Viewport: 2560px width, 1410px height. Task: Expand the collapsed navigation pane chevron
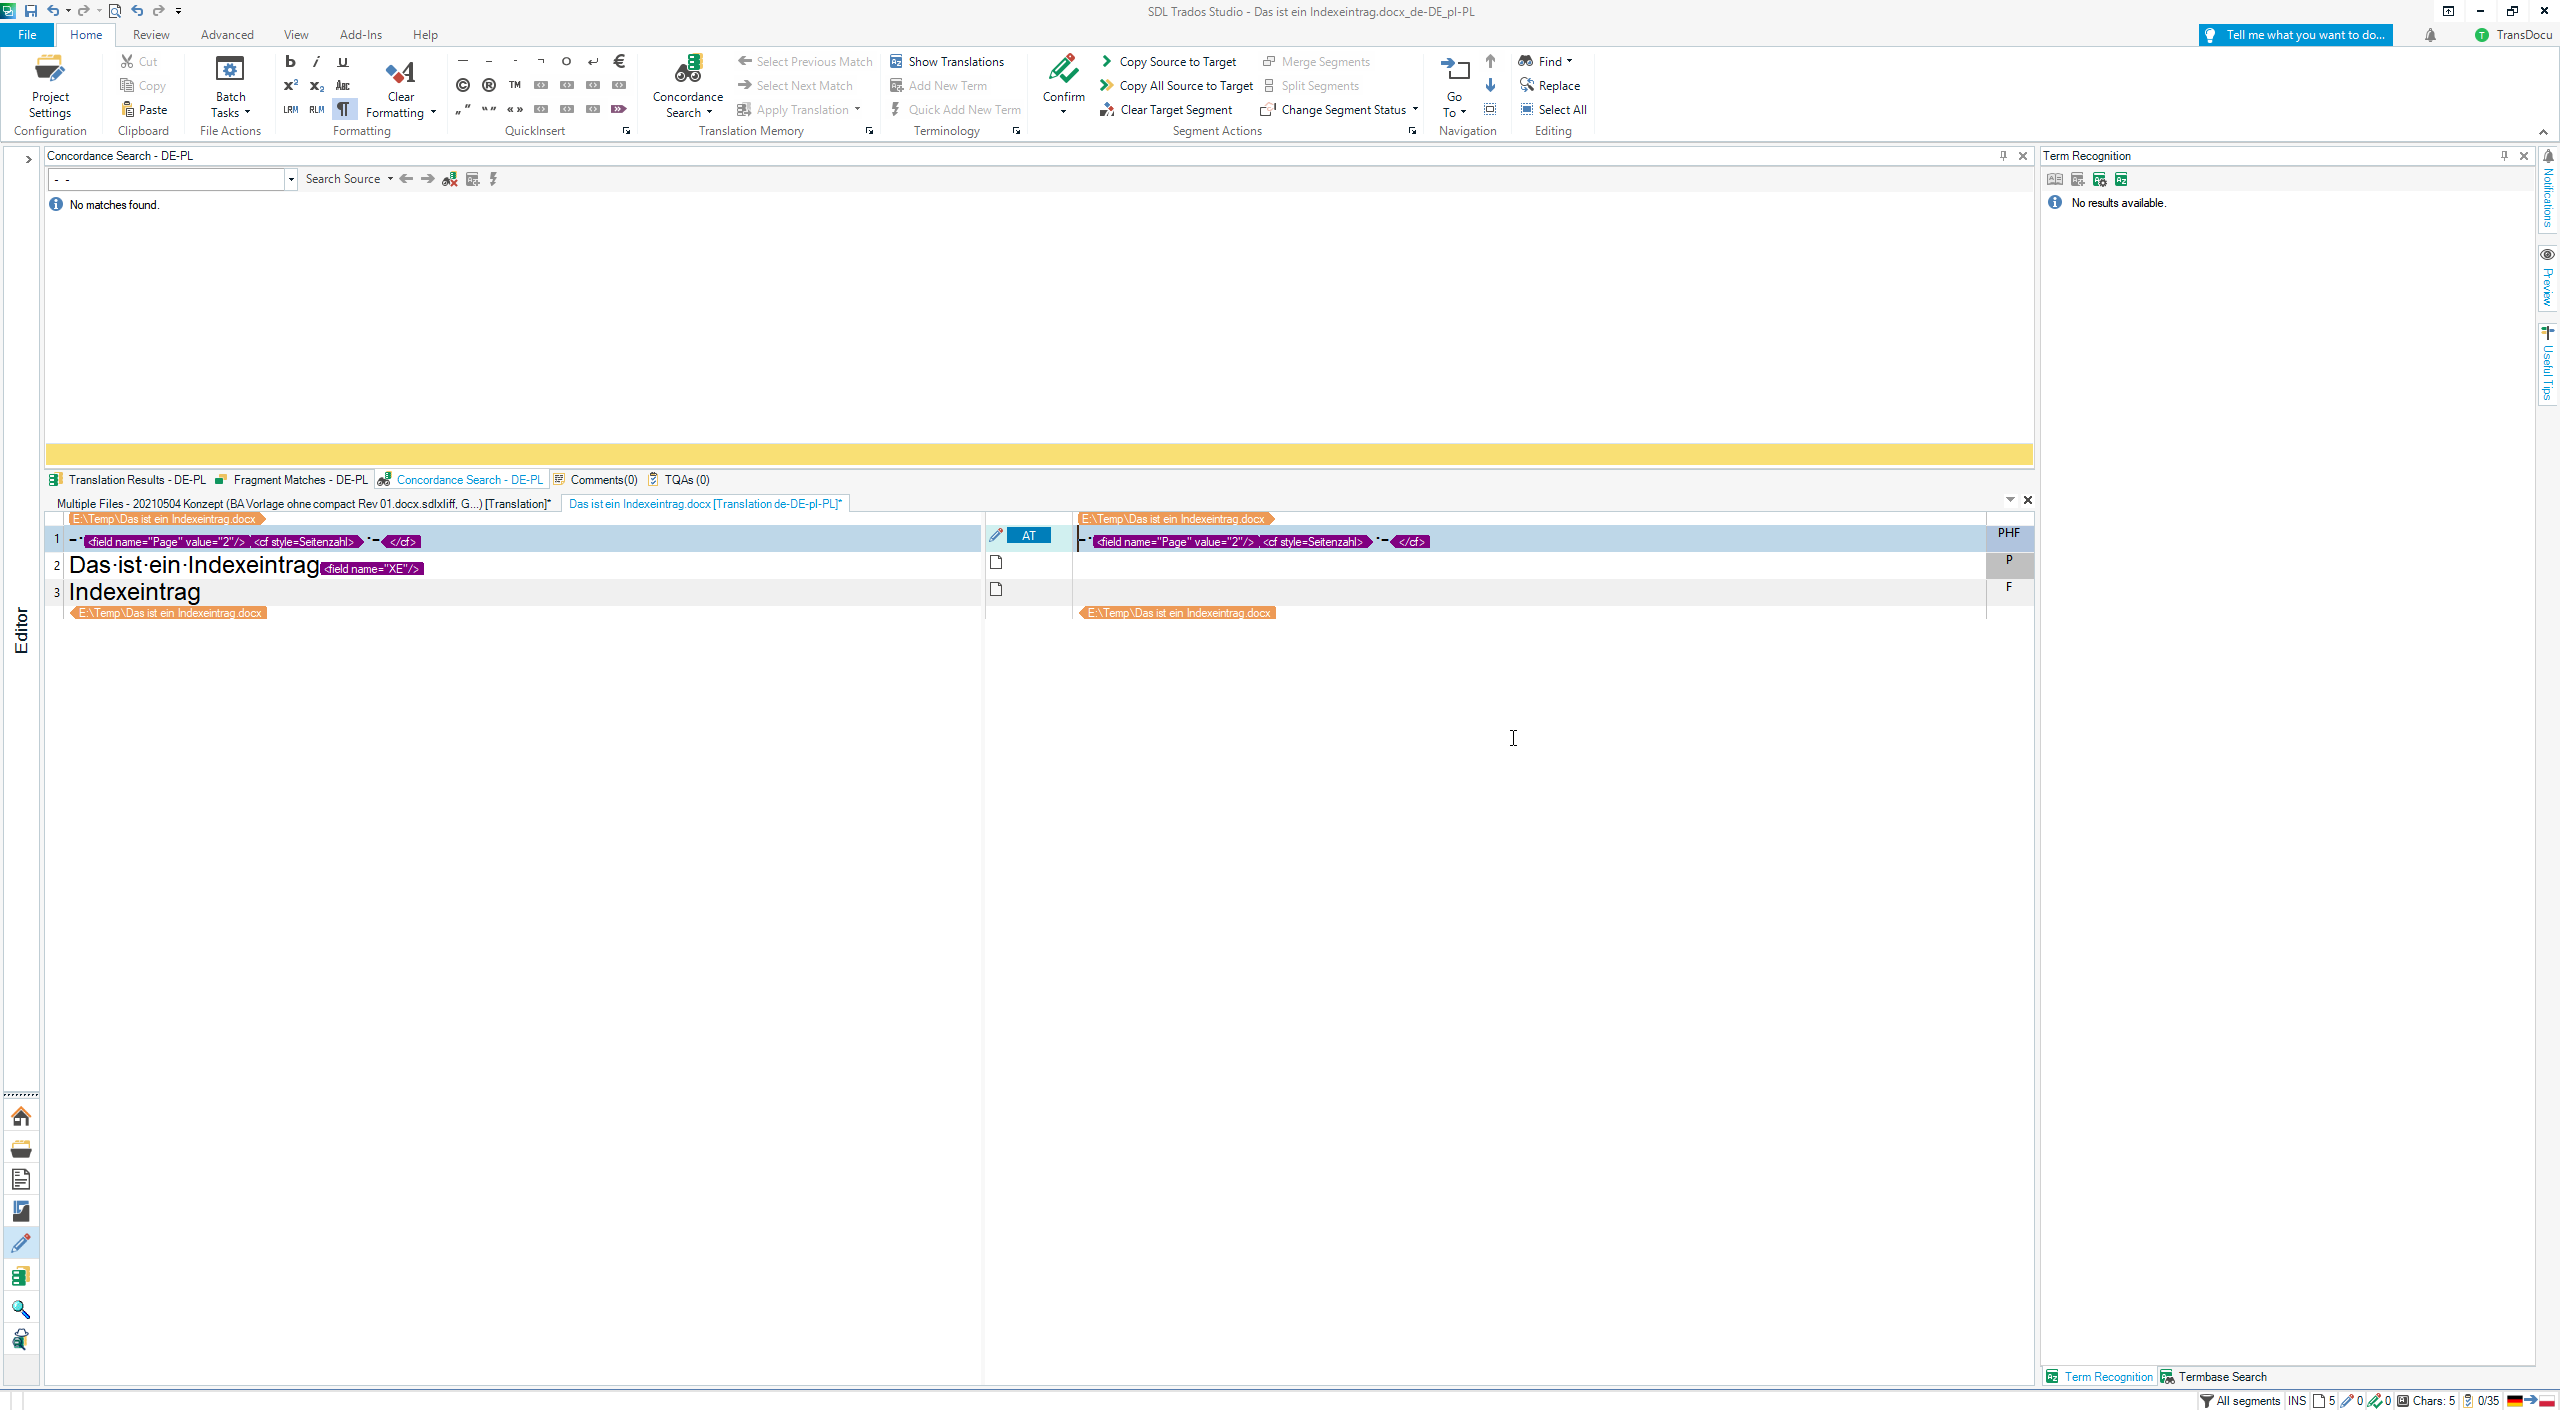coord(28,159)
